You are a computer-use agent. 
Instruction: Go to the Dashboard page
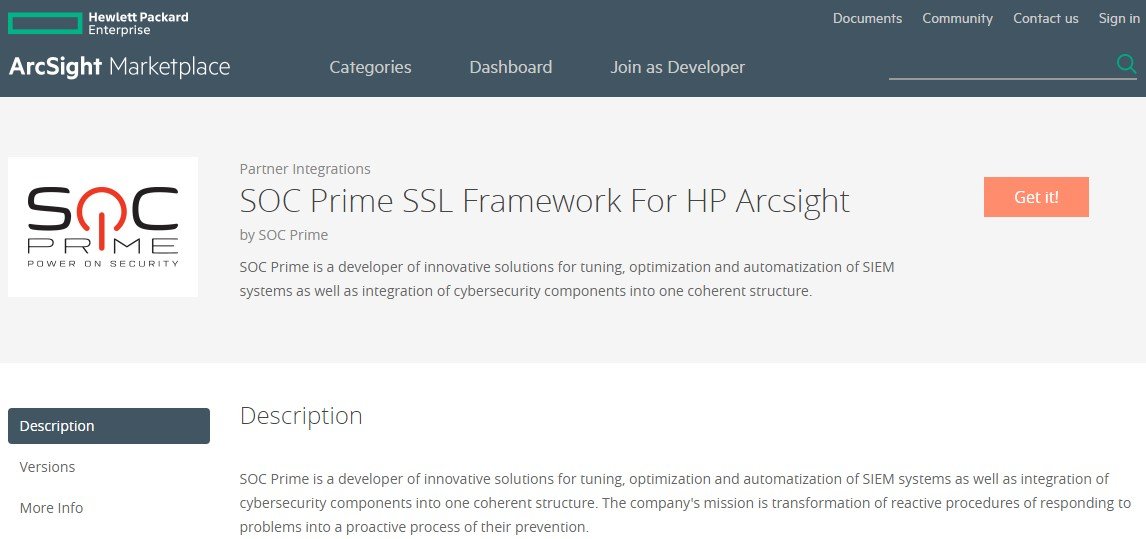point(510,67)
